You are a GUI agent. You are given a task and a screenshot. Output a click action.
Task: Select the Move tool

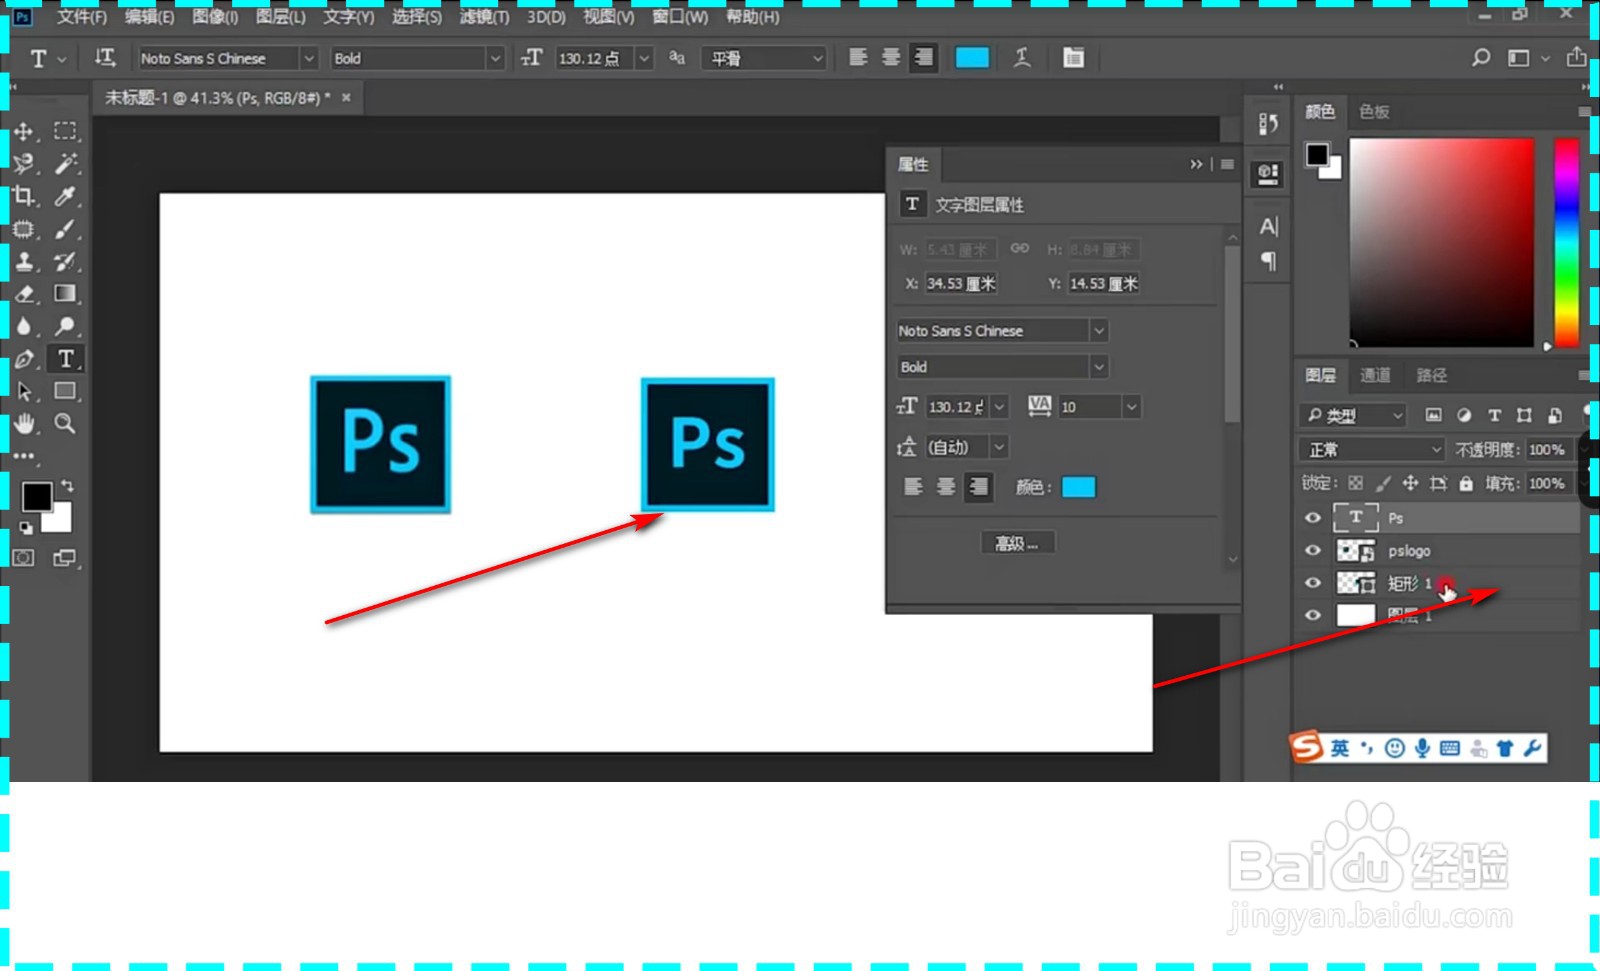click(x=24, y=132)
